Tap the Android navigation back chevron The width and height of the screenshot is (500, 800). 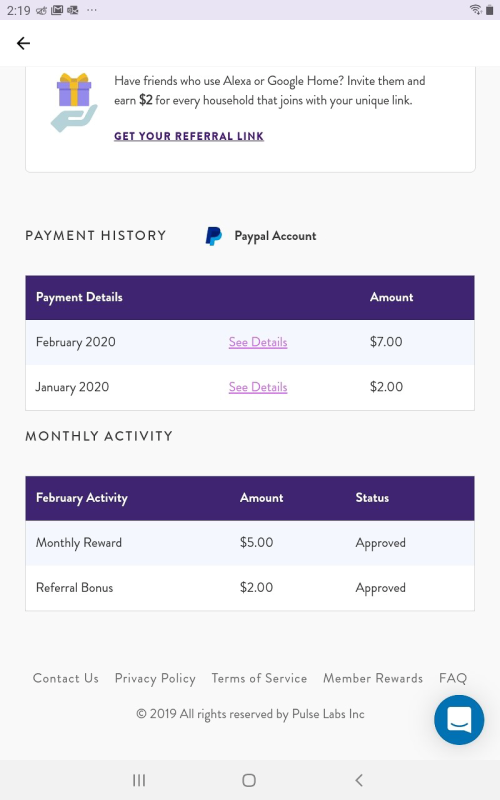point(359,780)
